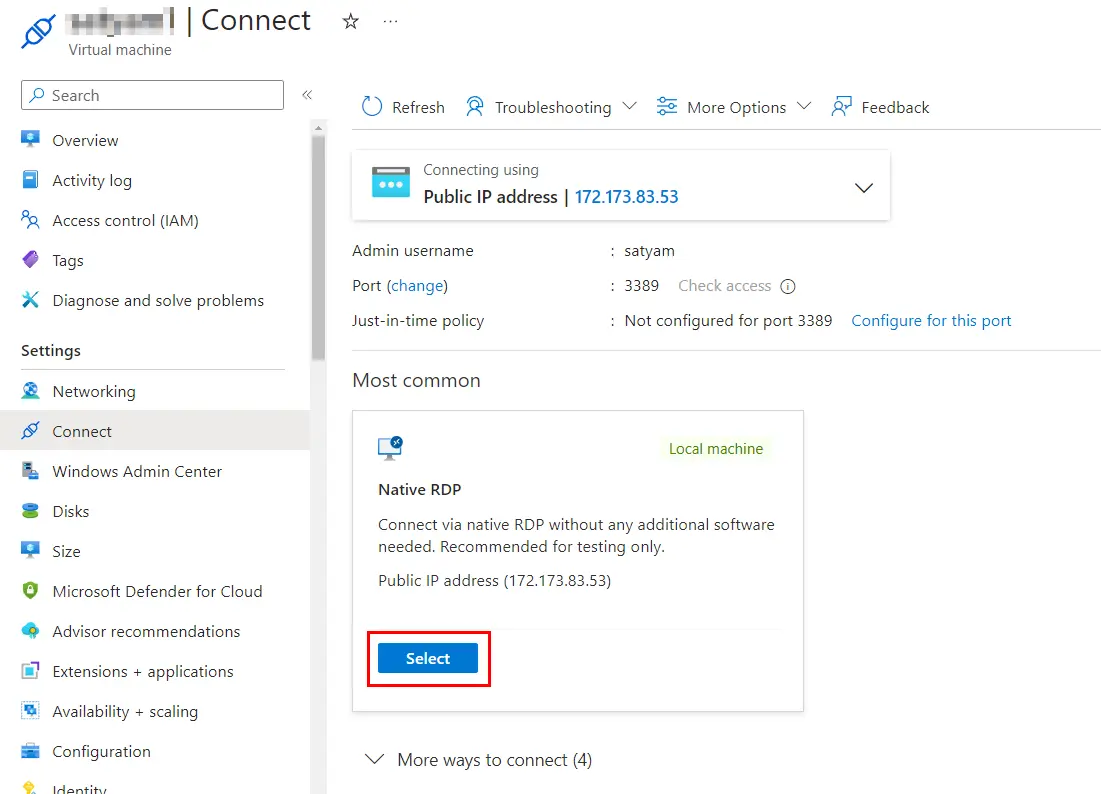Click admin username value satyam
The image size is (1101, 794).
click(x=650, y=251)
